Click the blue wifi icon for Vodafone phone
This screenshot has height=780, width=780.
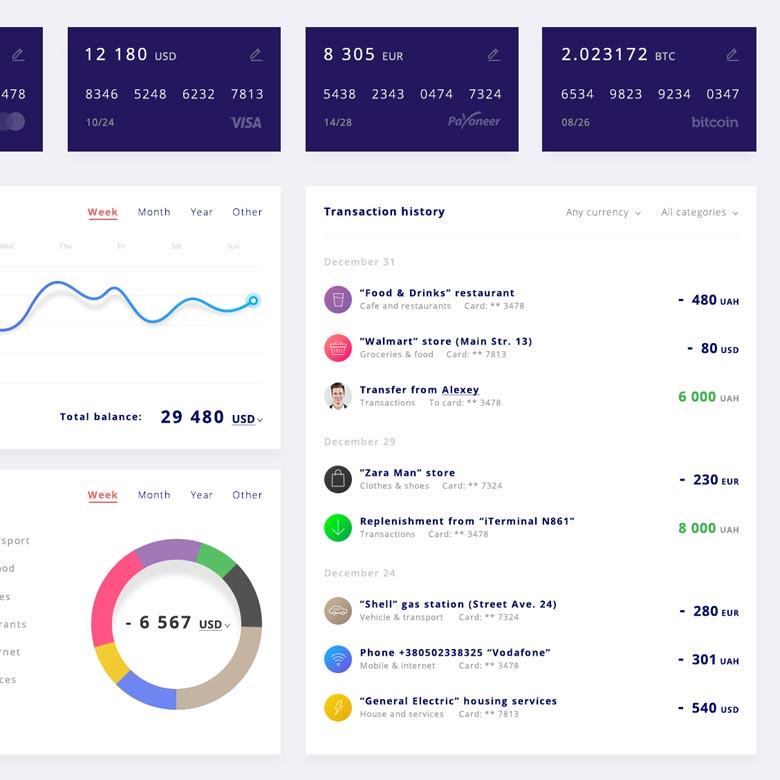338,659
